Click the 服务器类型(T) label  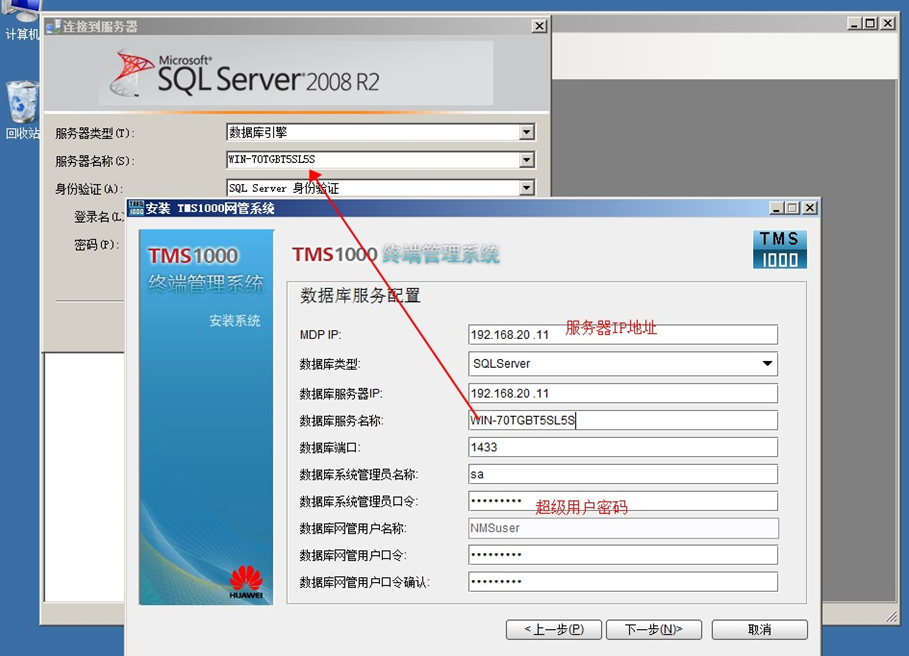pyautogui.click(x=95, y=133)
